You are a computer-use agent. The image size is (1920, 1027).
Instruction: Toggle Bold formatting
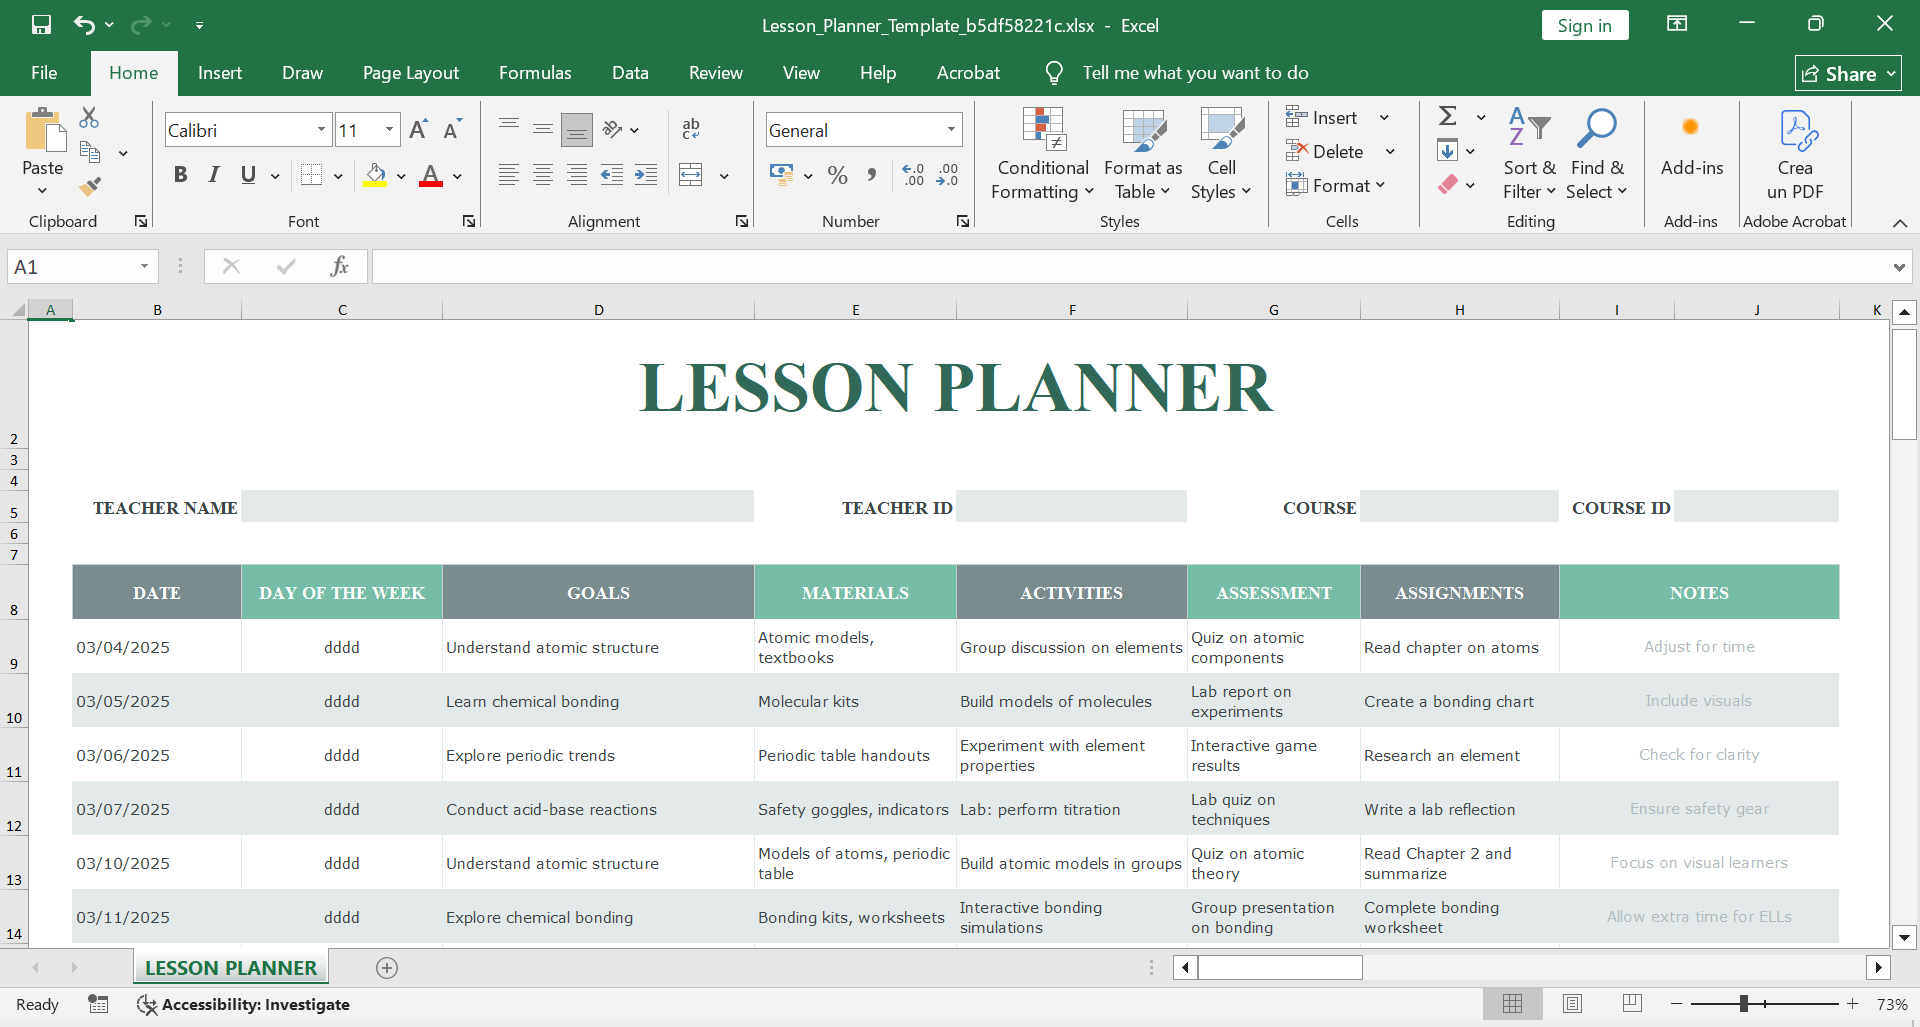tap(180, 175)
